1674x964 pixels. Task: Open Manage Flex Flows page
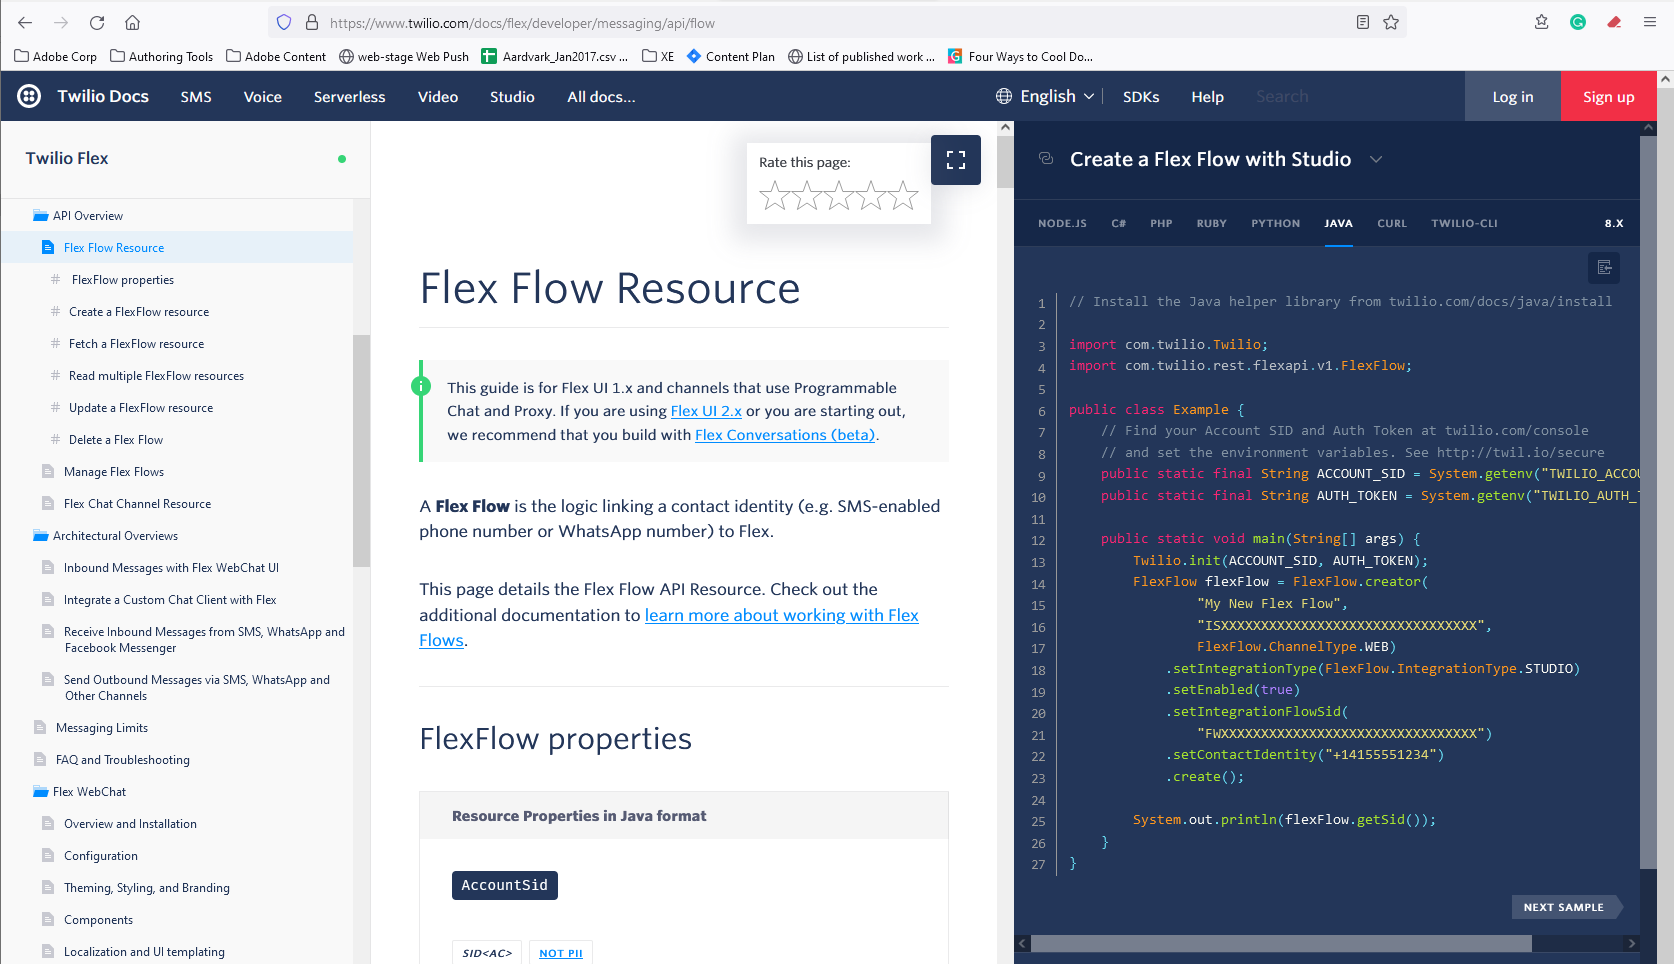click(114, 471)
